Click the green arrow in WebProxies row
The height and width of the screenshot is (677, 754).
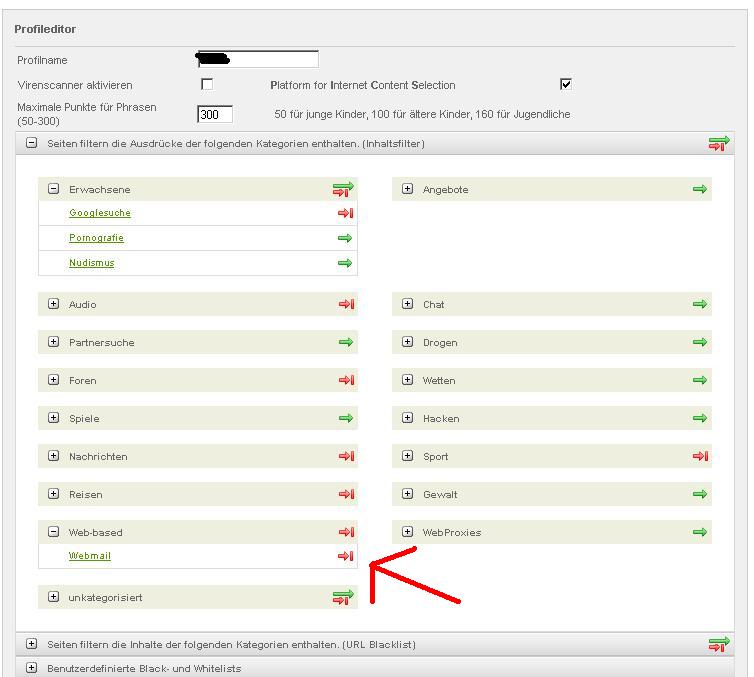[700, 532]
